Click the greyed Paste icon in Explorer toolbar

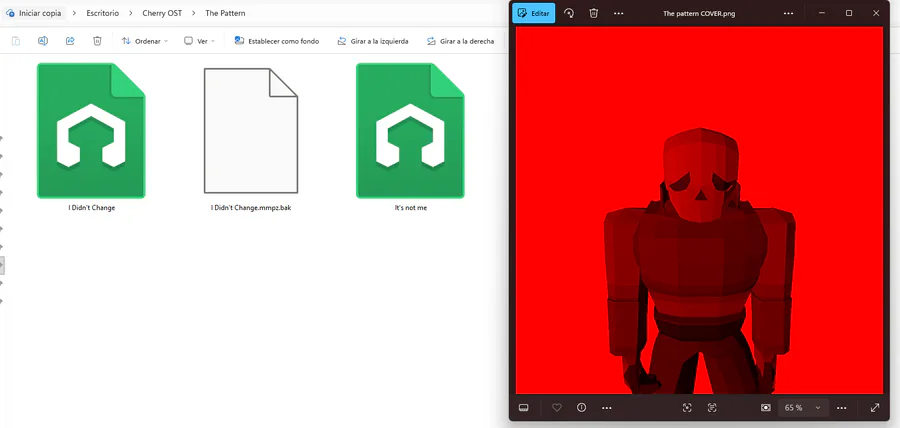point(15,41)
